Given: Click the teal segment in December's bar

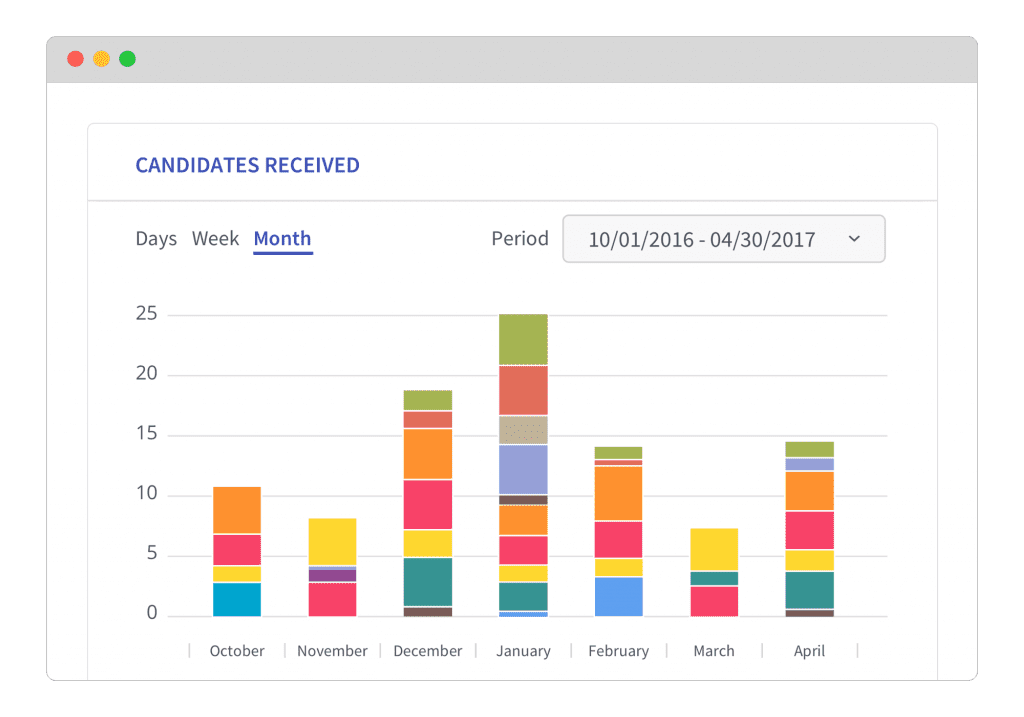Looking at the screenshot, I should pos(427,581).
